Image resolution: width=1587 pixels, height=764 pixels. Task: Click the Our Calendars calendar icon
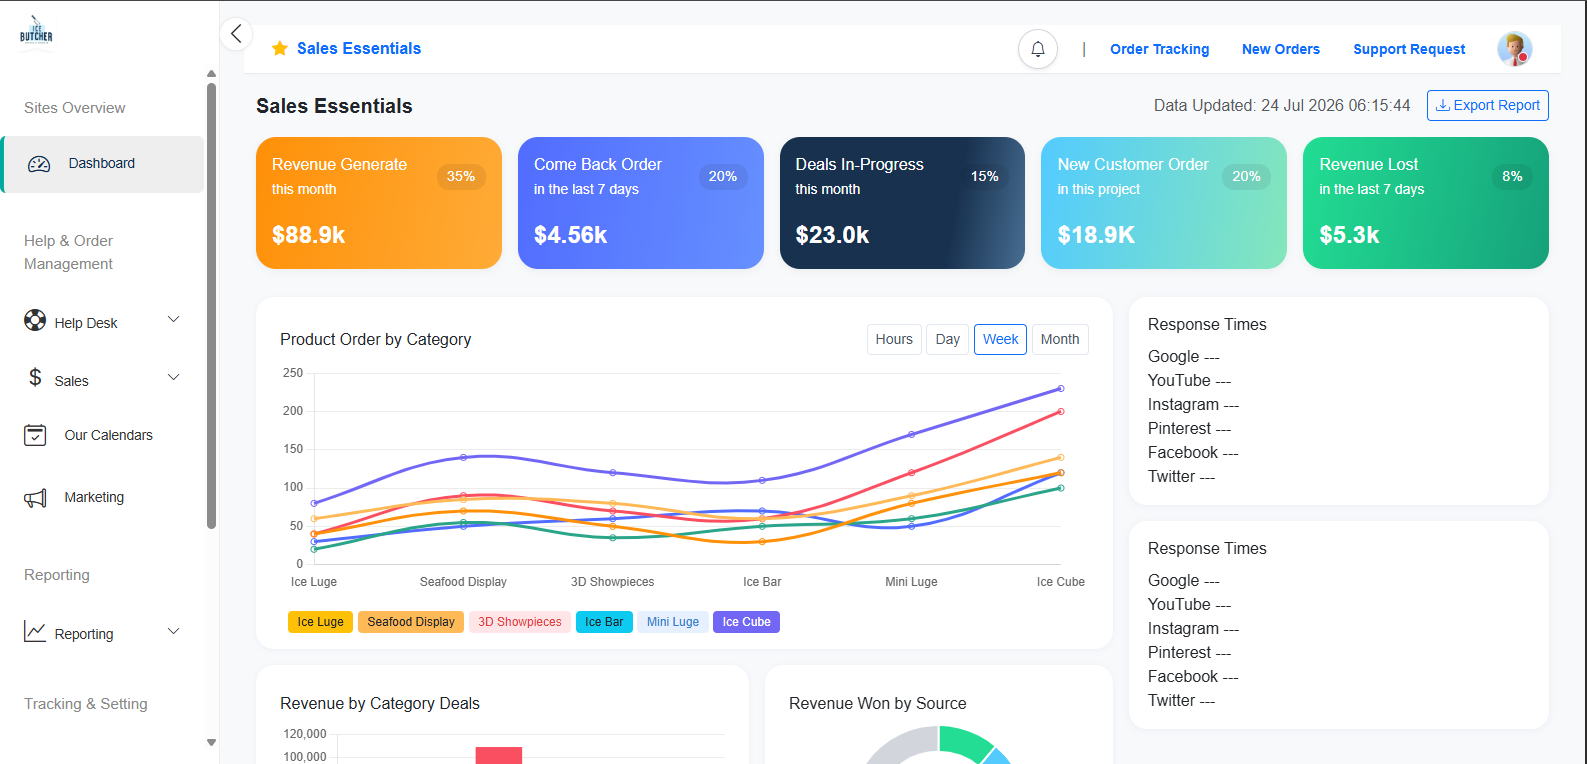point(35,435)
